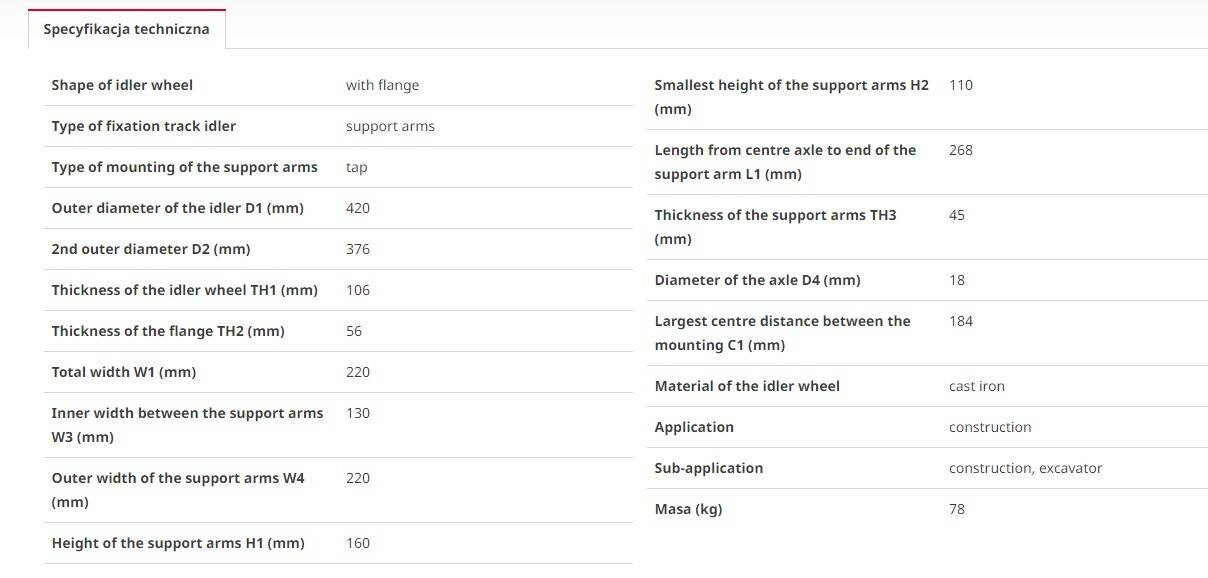
Task: Select the Masa (kg) label
Action: click(688, 509)
